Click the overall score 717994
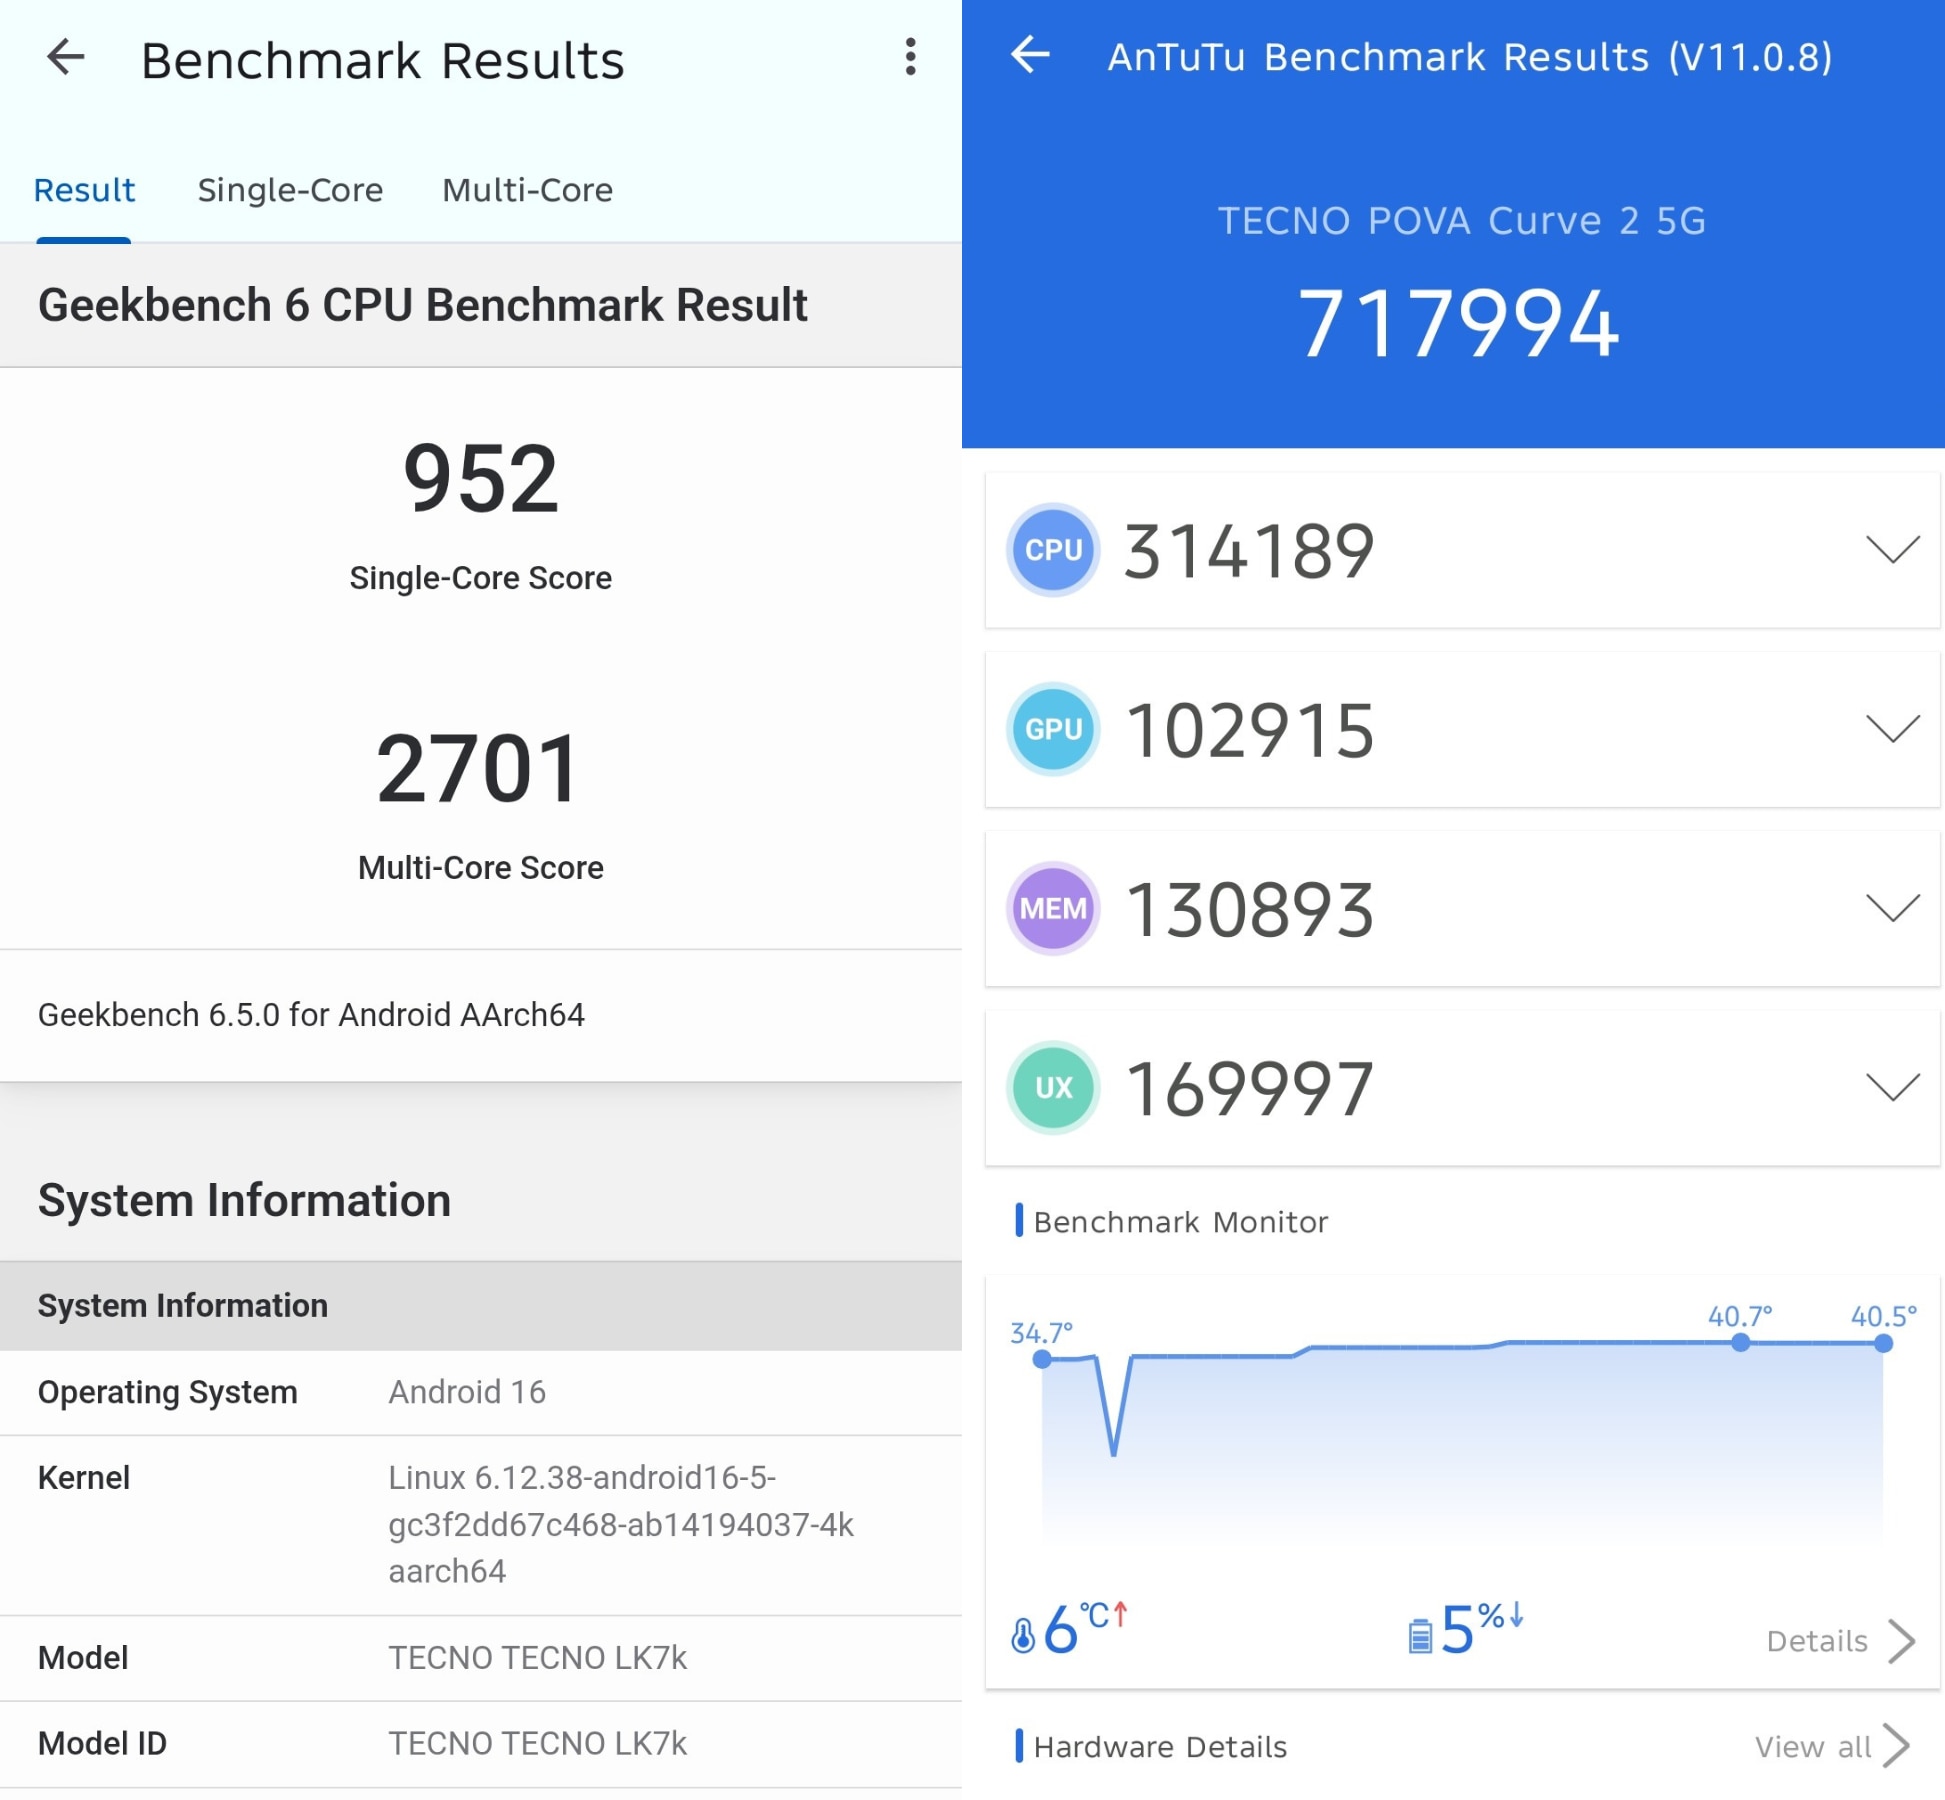Viewport: 1945px width, 1800px height. [x=1460, y=320]
